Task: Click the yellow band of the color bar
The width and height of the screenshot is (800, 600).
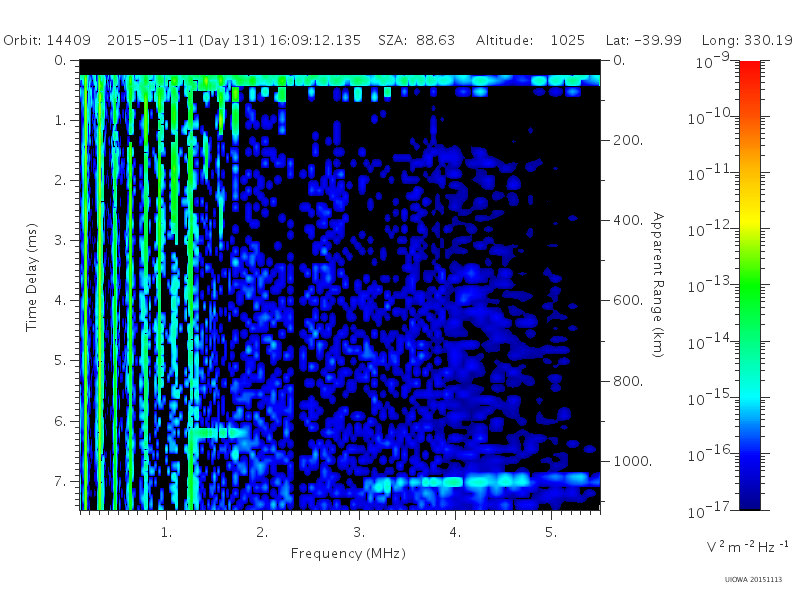Action: 750,218
